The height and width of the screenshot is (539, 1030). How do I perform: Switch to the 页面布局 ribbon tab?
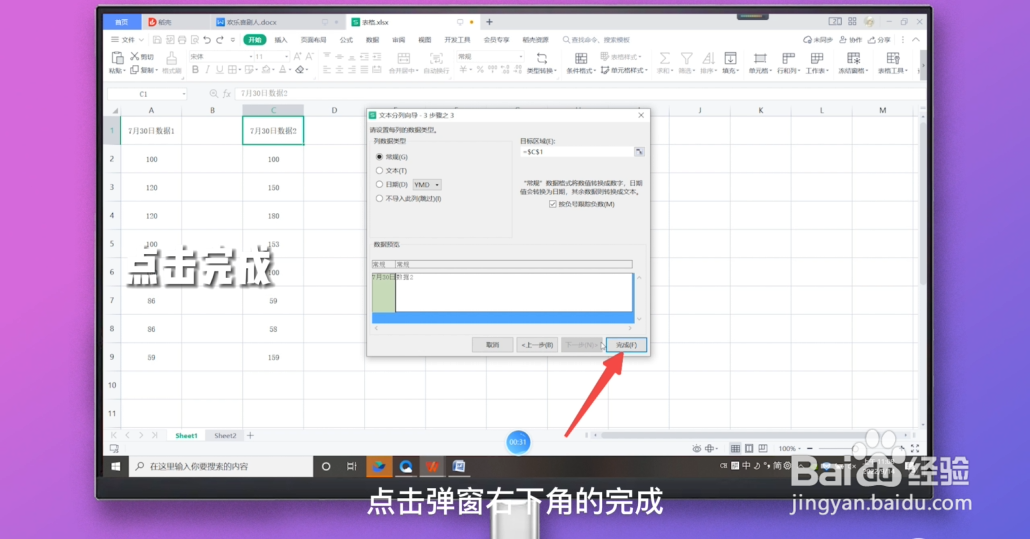point(313,40)
